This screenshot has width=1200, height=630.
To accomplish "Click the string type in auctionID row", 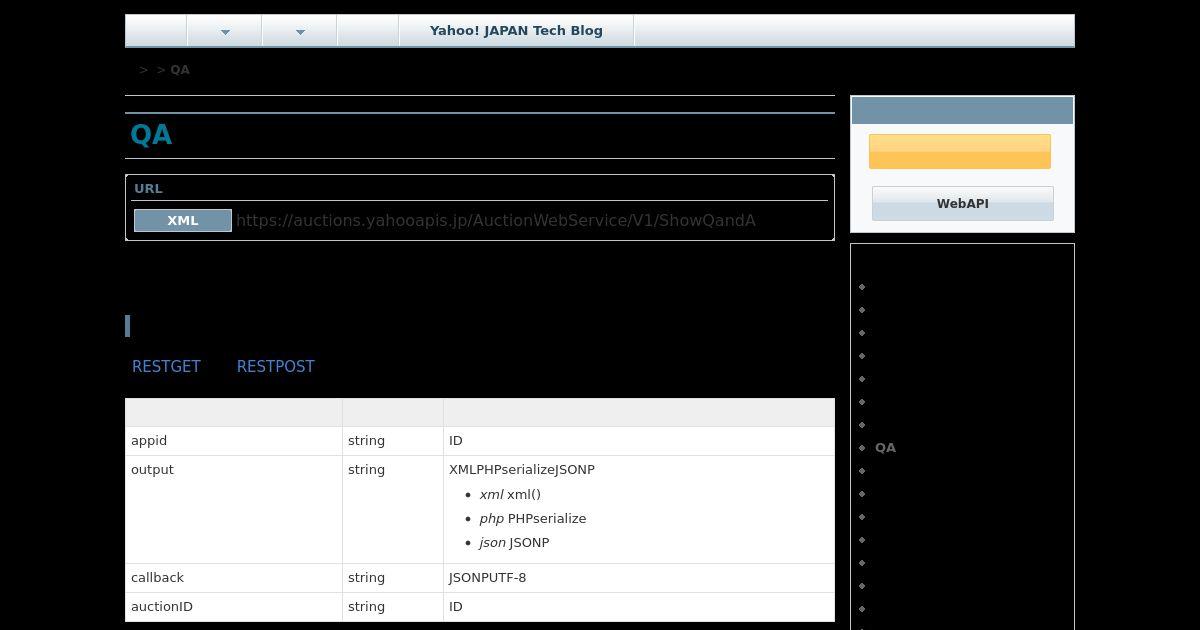I will point(366,607).
